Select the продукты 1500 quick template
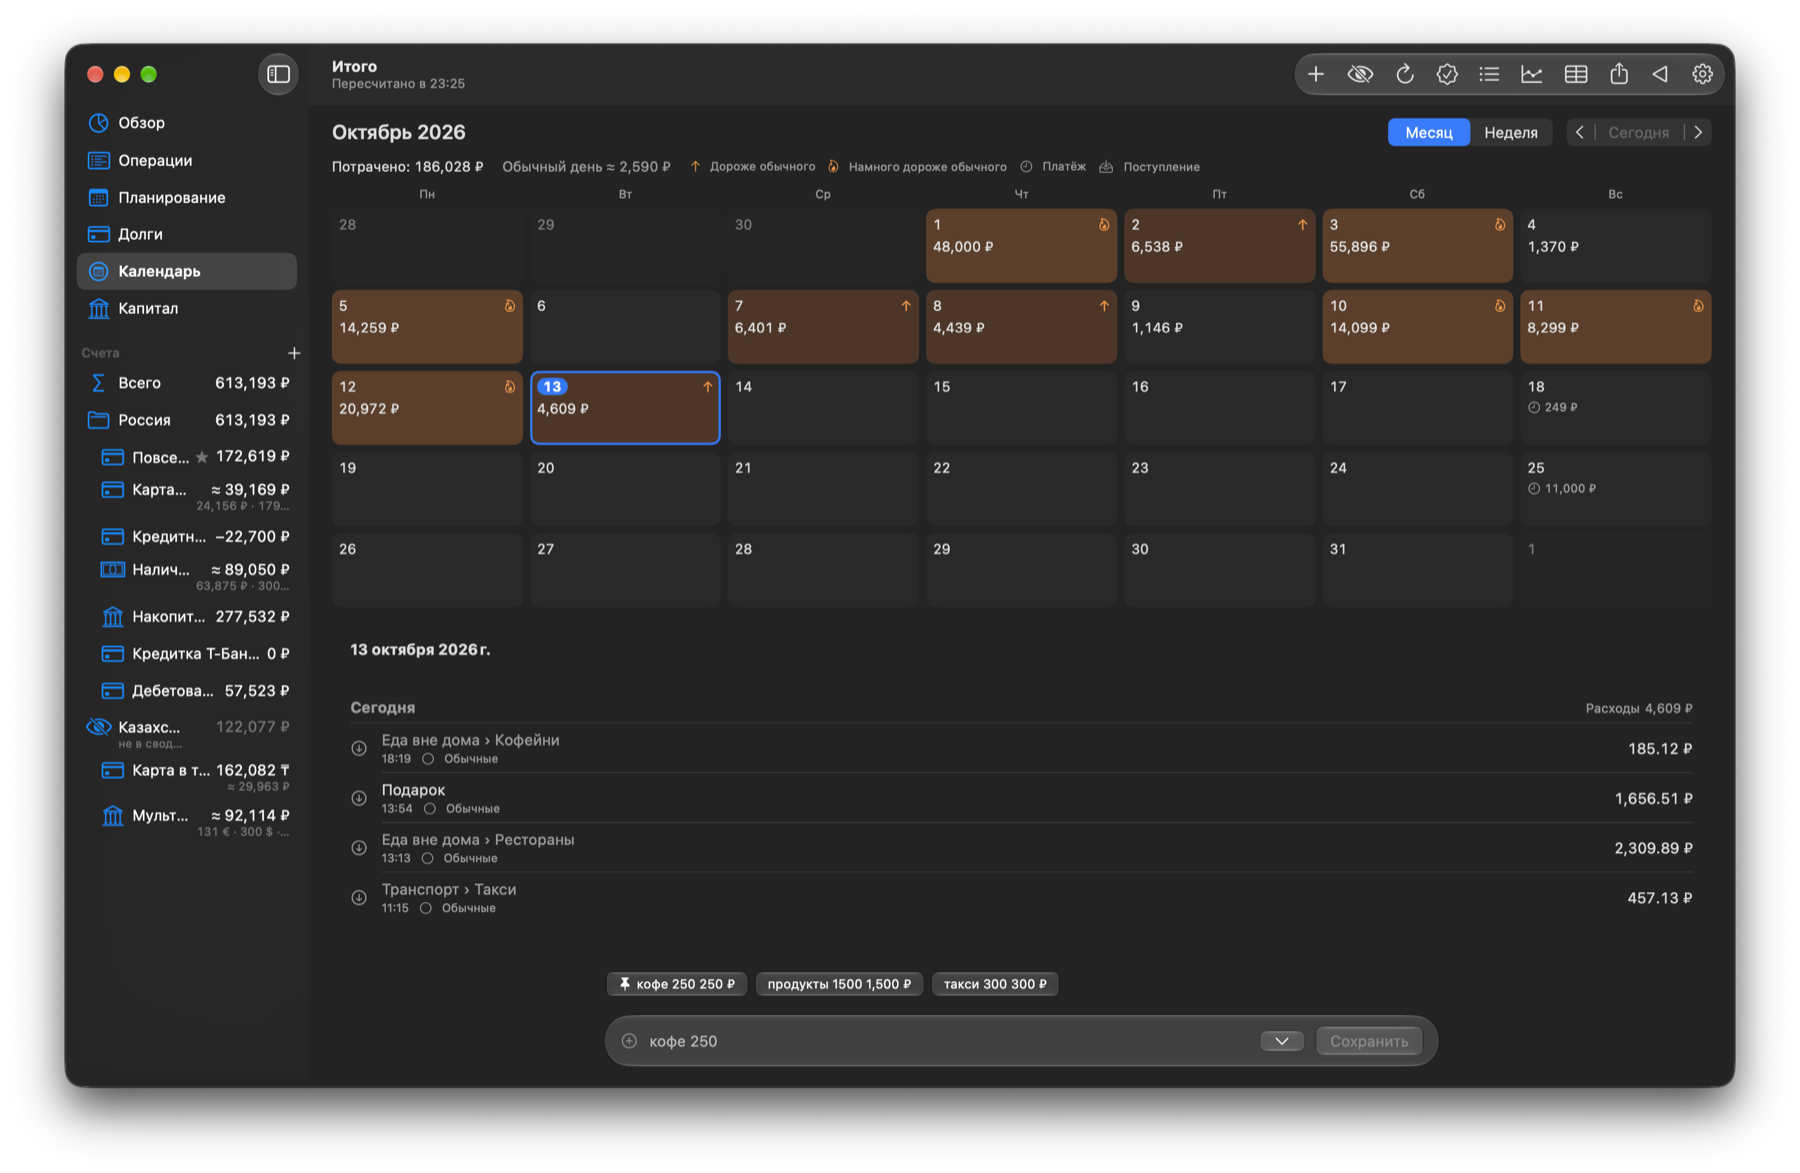The width and height of the screenshot is (1800, 1173). click(x=839, y=985)
